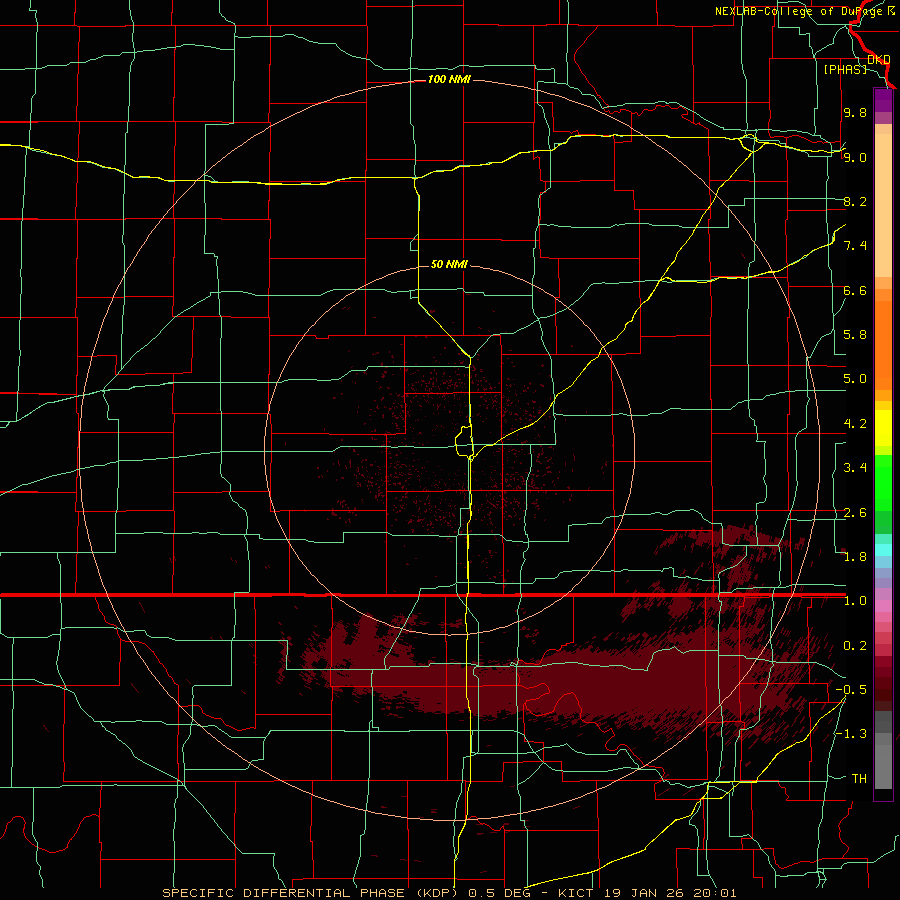900x900 pixels.
Task: Click the DKD product code label
Action: tap(879, 60)
